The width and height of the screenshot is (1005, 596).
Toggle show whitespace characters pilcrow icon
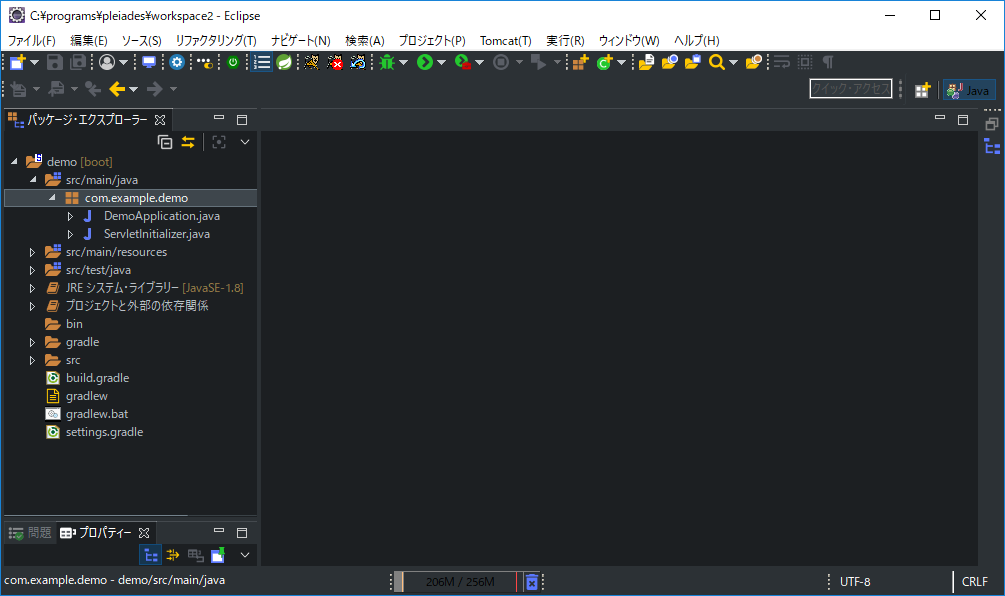(x=828, y=62)
